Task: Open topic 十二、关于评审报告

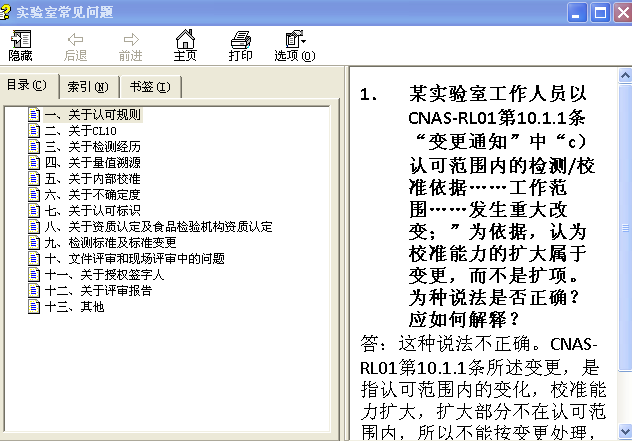Action: point(98,291)
